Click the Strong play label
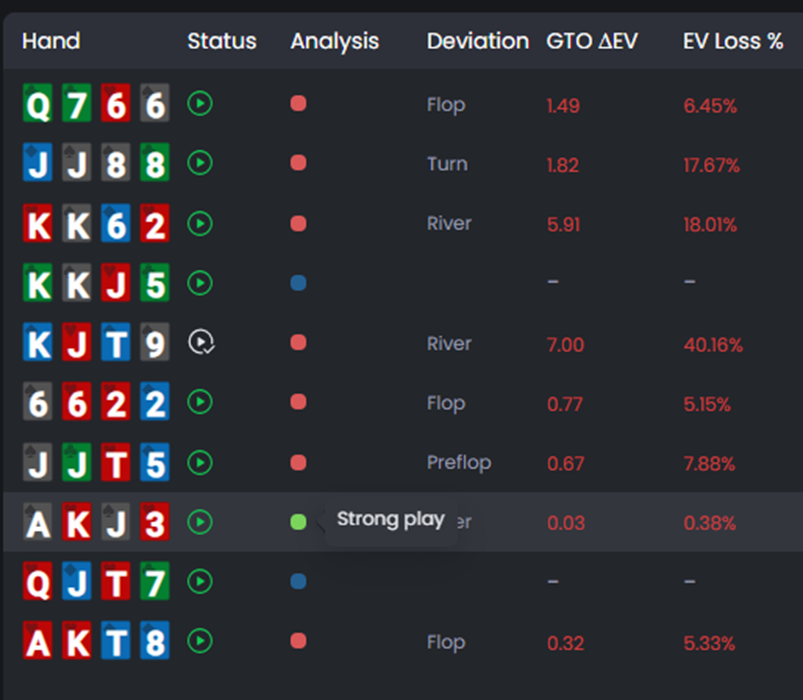 (391, 520)
